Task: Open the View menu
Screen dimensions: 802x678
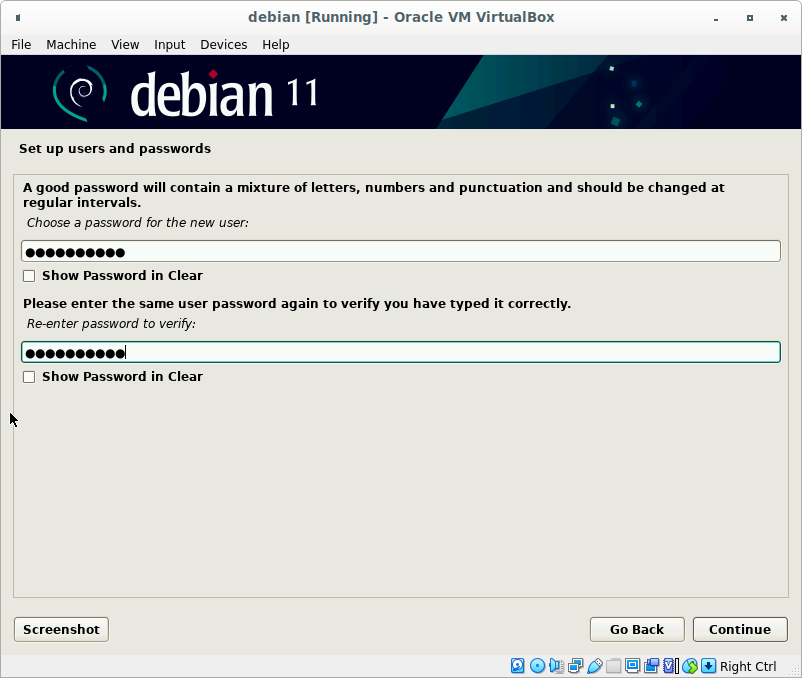Action: pyautogui.click(x=125, y=45)
